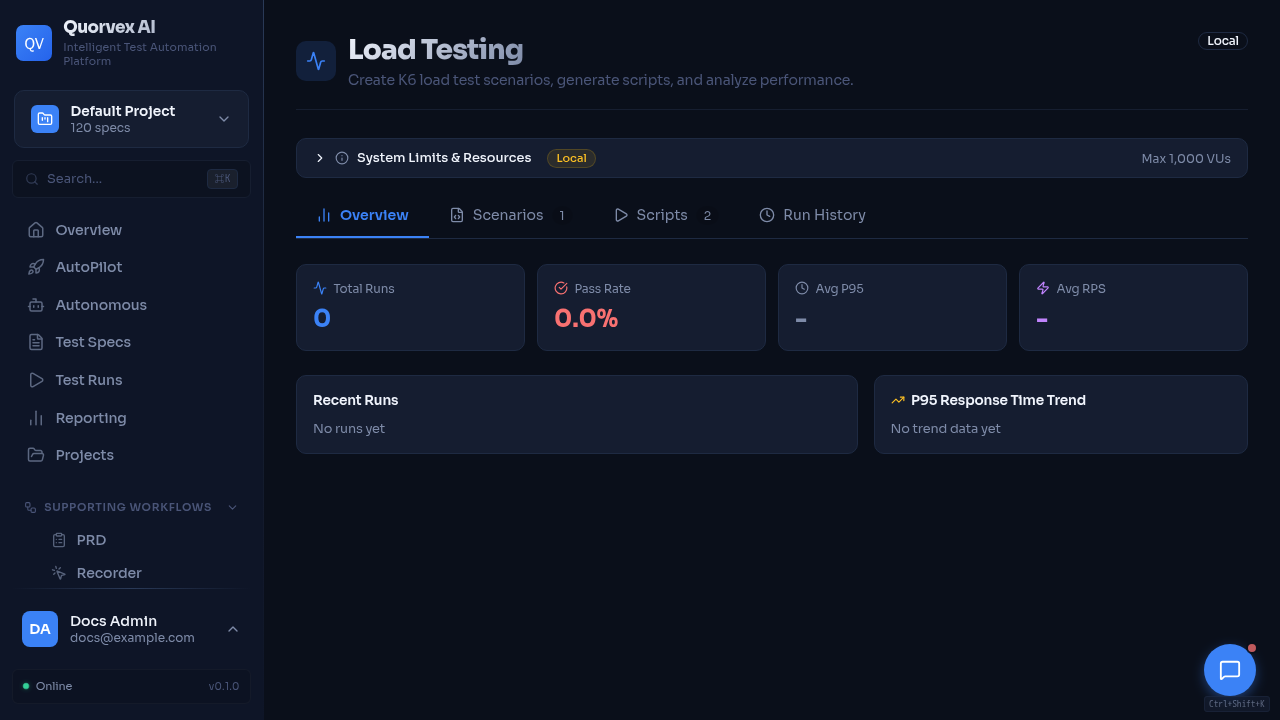Click the Load Testing activity pulse icon

316,61
